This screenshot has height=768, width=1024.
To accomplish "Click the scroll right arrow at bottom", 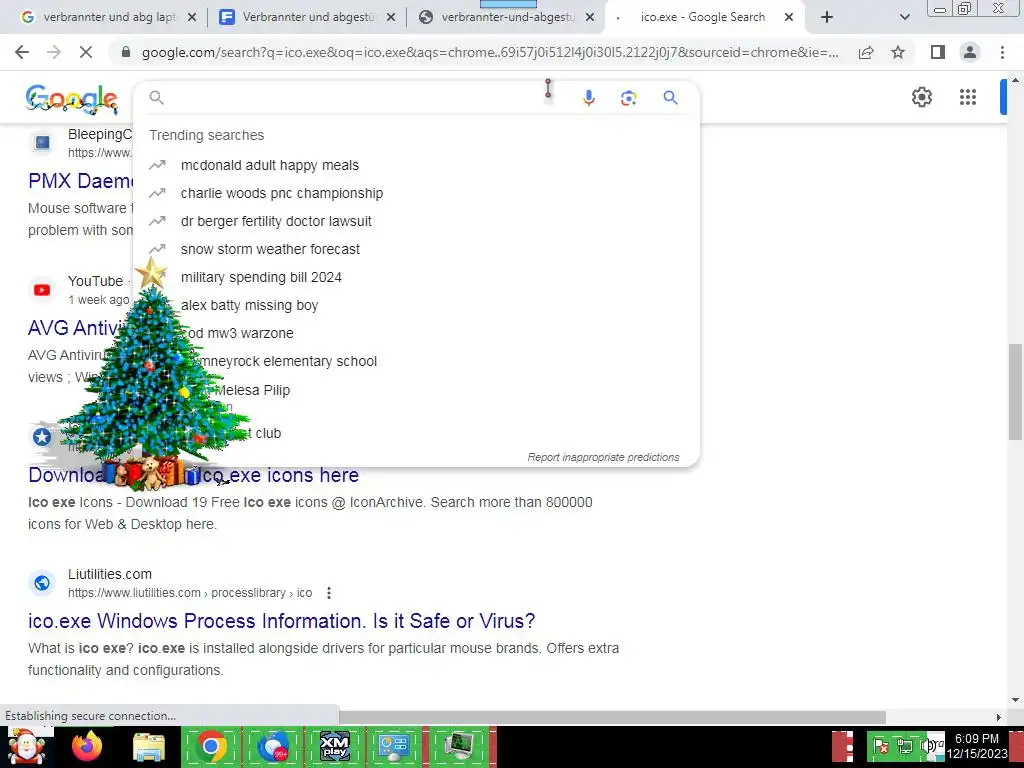I will 999,717.
